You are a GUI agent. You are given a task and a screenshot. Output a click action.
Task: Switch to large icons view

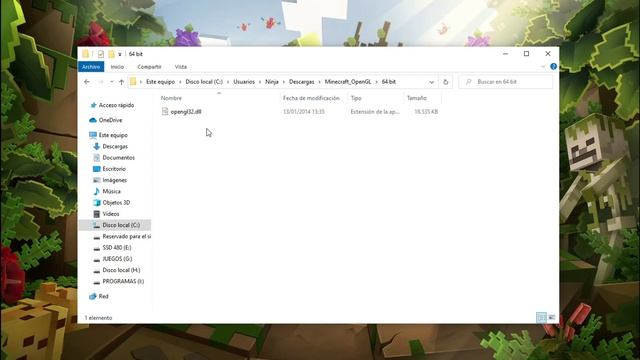pyautogui.click(x=552, y=318)
